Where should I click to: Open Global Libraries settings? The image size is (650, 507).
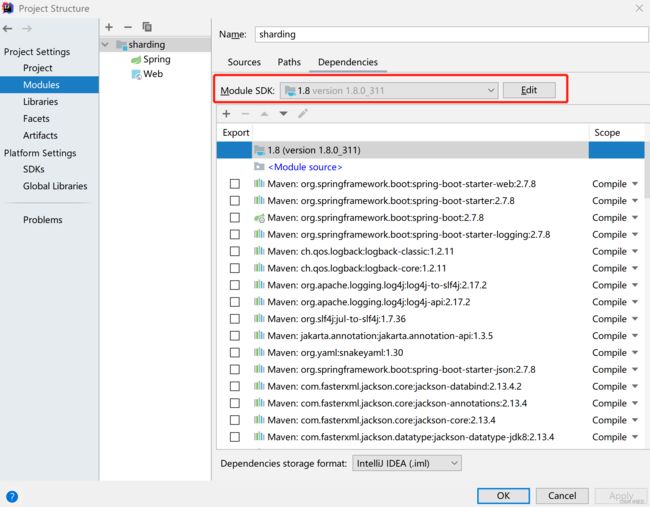(x=55, y=186)
